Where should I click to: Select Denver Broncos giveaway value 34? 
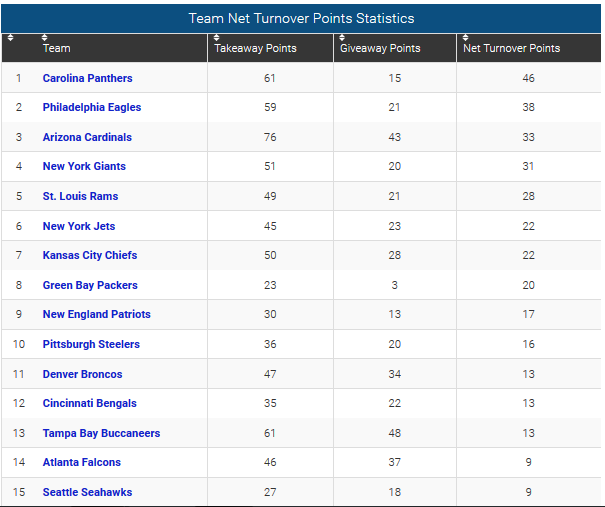[x=394, y=374]
